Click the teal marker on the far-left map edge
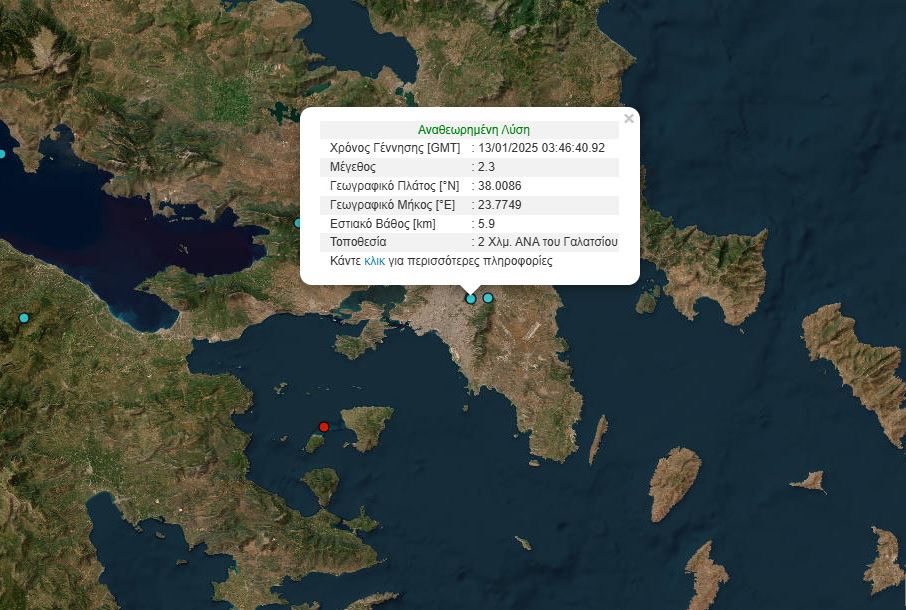 pyautogui.click(x=2, y=152)
